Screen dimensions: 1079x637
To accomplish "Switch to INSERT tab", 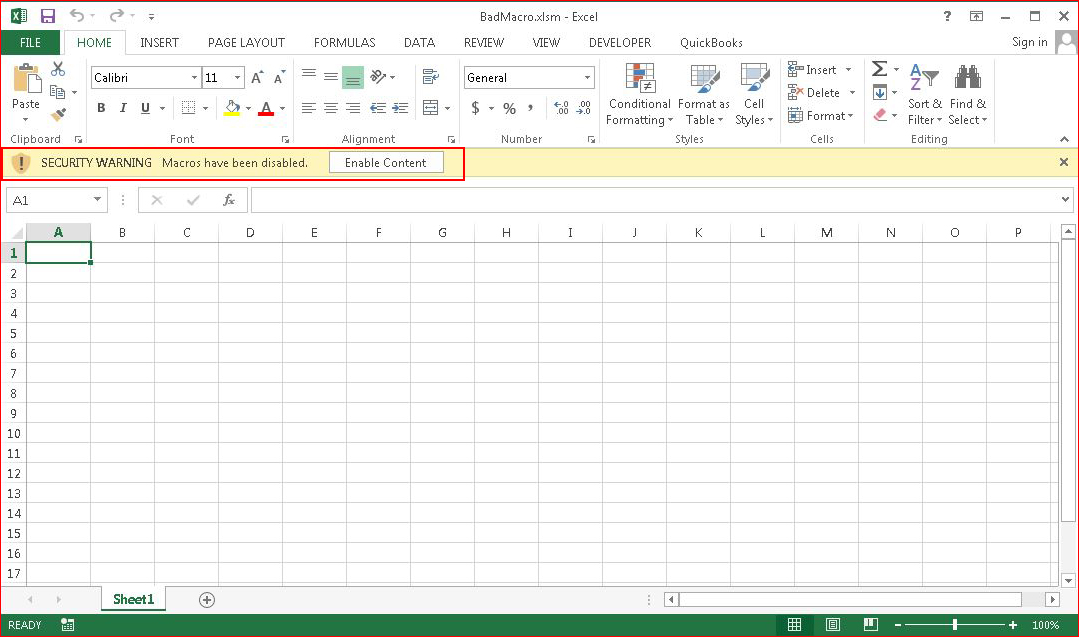I will (x=159, y=43).
